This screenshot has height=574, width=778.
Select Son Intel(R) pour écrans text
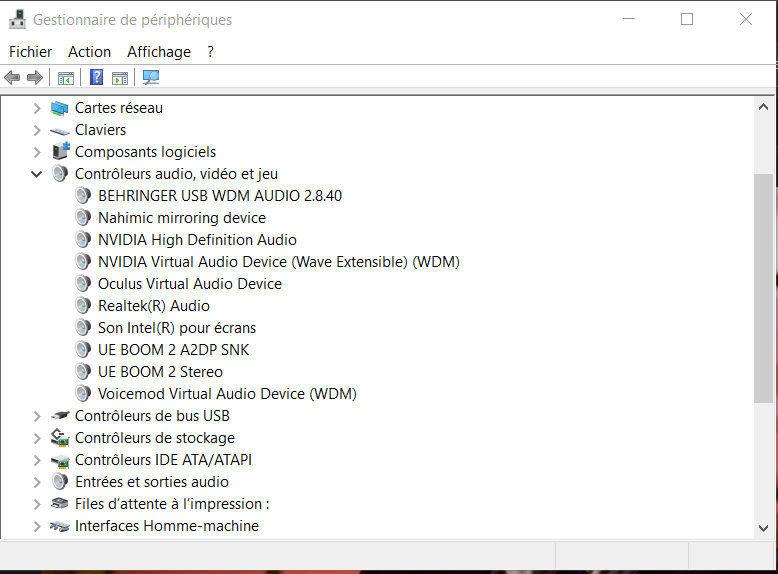177,328
